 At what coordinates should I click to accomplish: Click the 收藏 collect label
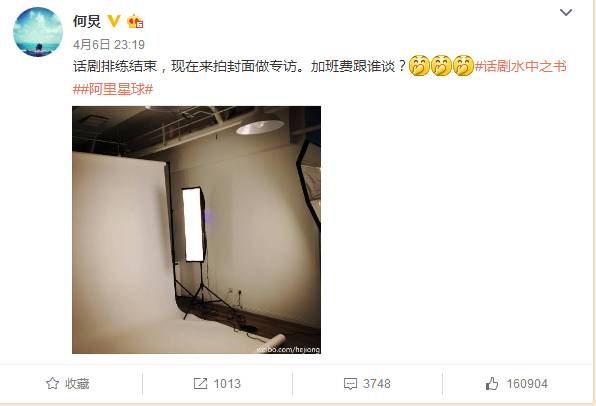coord(77,384)
